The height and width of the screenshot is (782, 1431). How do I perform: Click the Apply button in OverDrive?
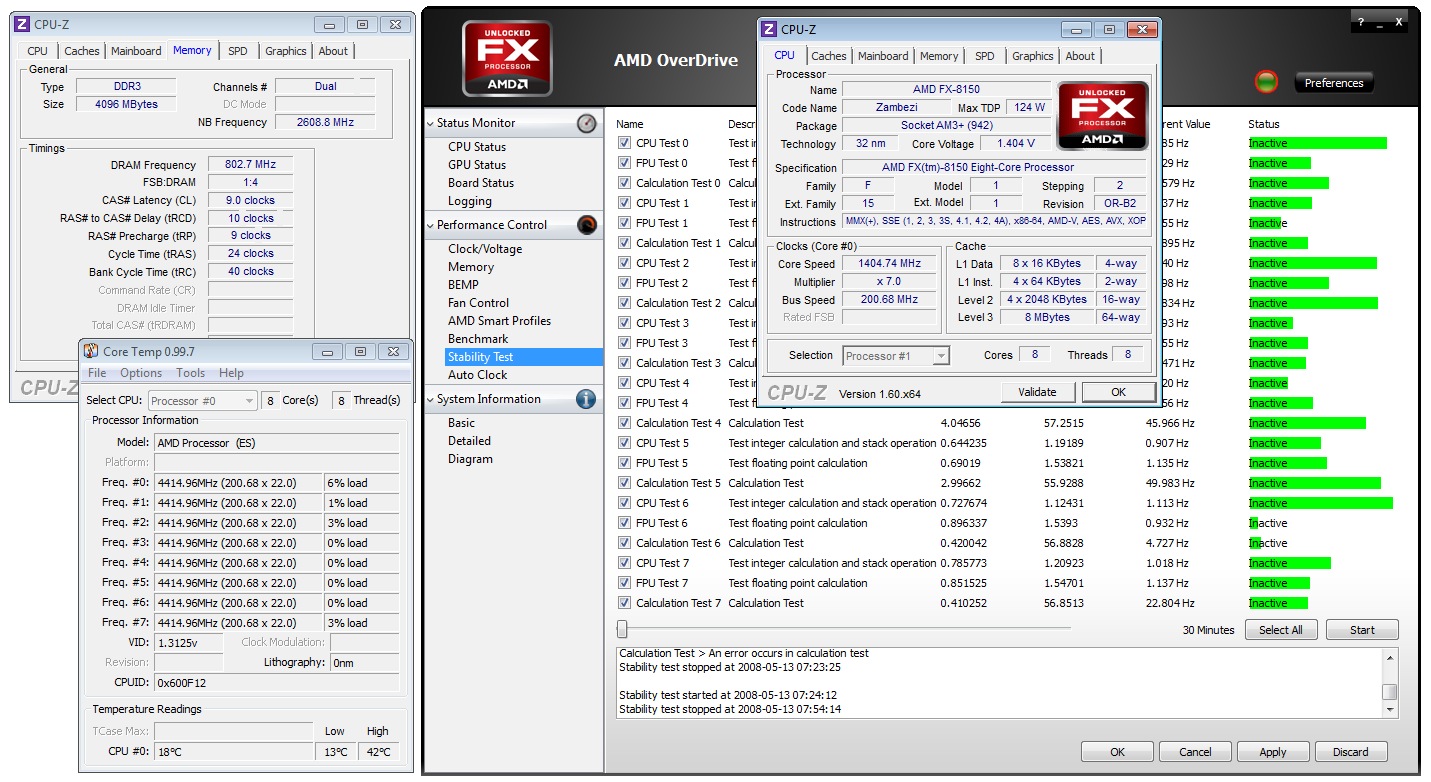pyautogui.click(x=1273, y=752)
